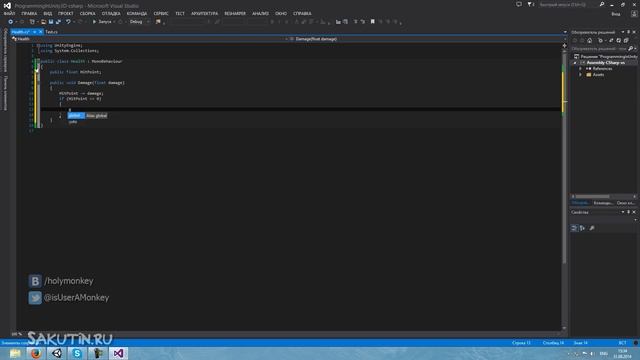Viewport: 640px width, 360px height.
Task: Click ВСТ insert mode in status bar
Action: [x=622, y=343]
